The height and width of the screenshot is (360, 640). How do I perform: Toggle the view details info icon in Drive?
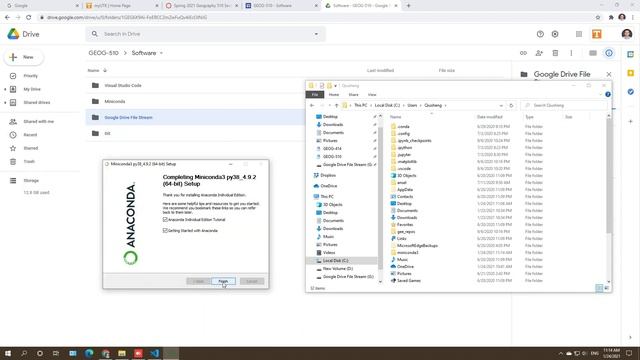click(x=609, y=53)
